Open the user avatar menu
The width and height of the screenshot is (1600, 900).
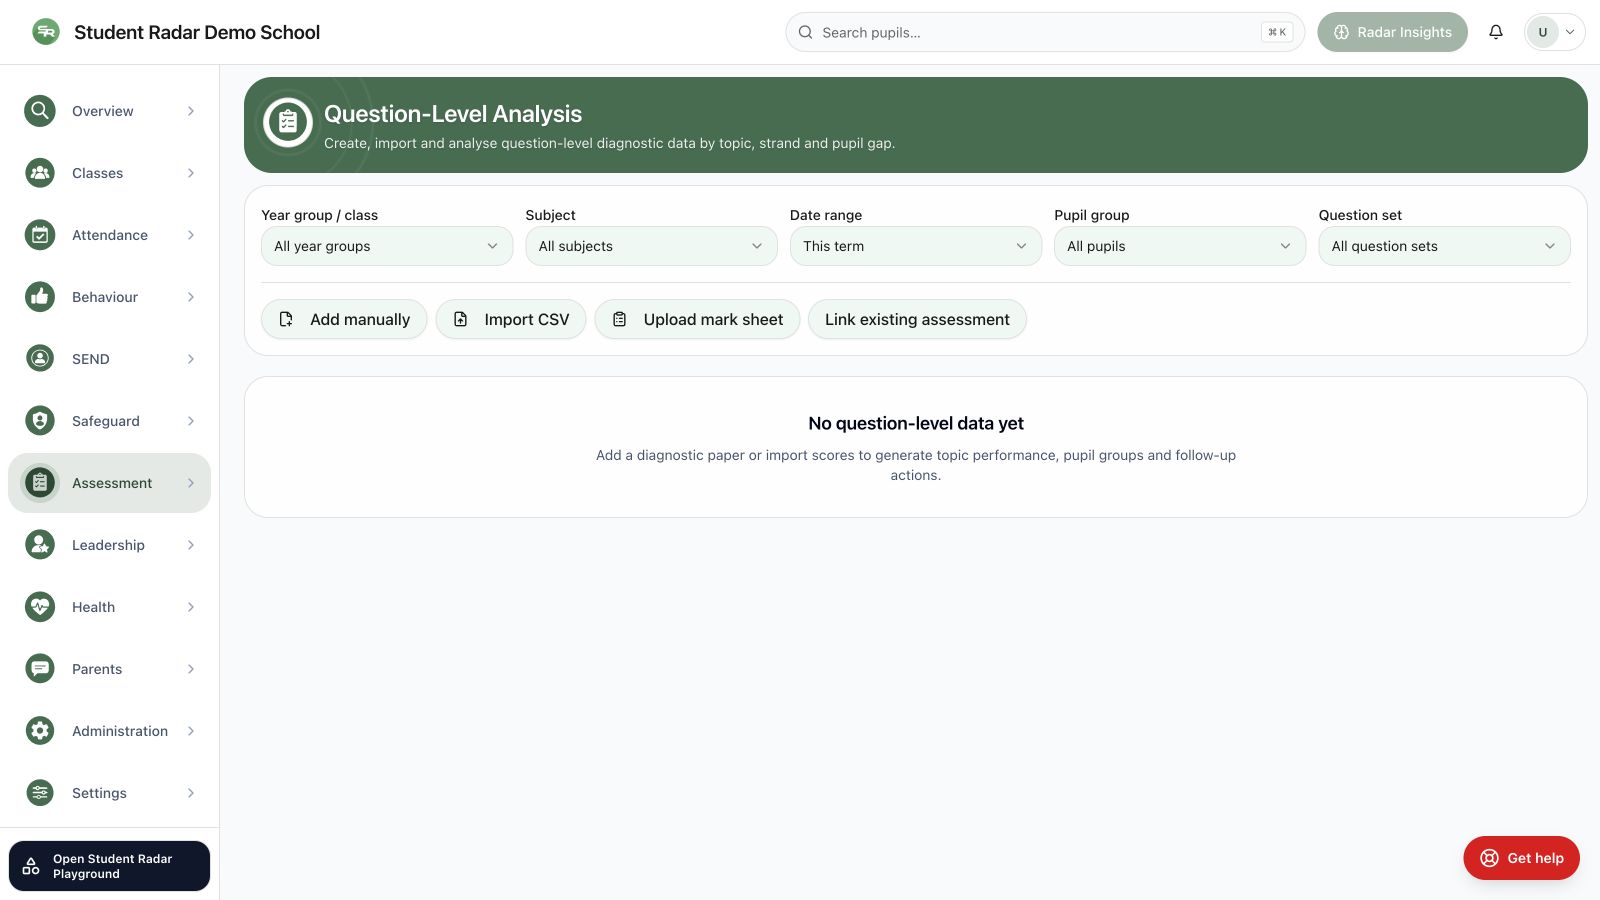click(1554, 32)
